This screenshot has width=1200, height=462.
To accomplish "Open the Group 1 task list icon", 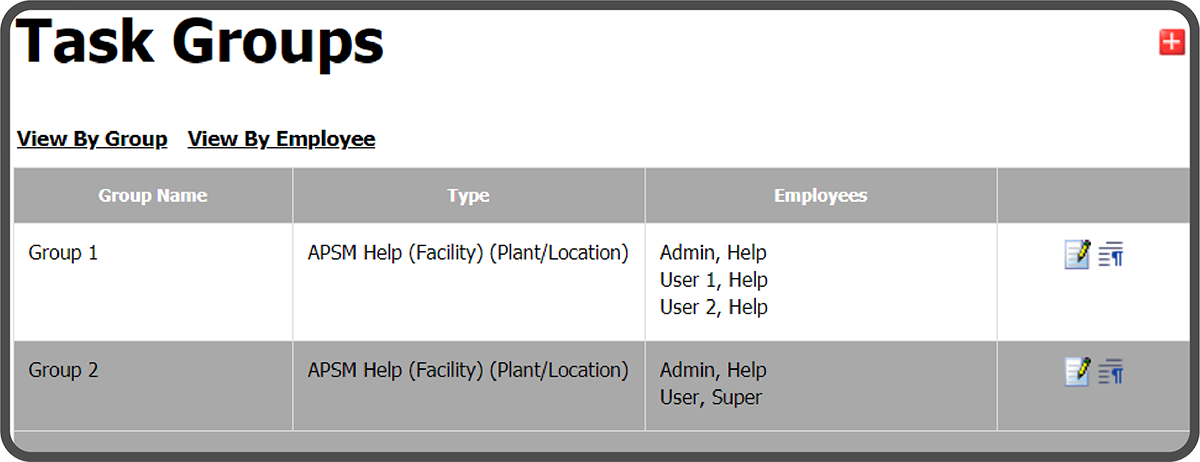I will click(x=1111, y=255).
